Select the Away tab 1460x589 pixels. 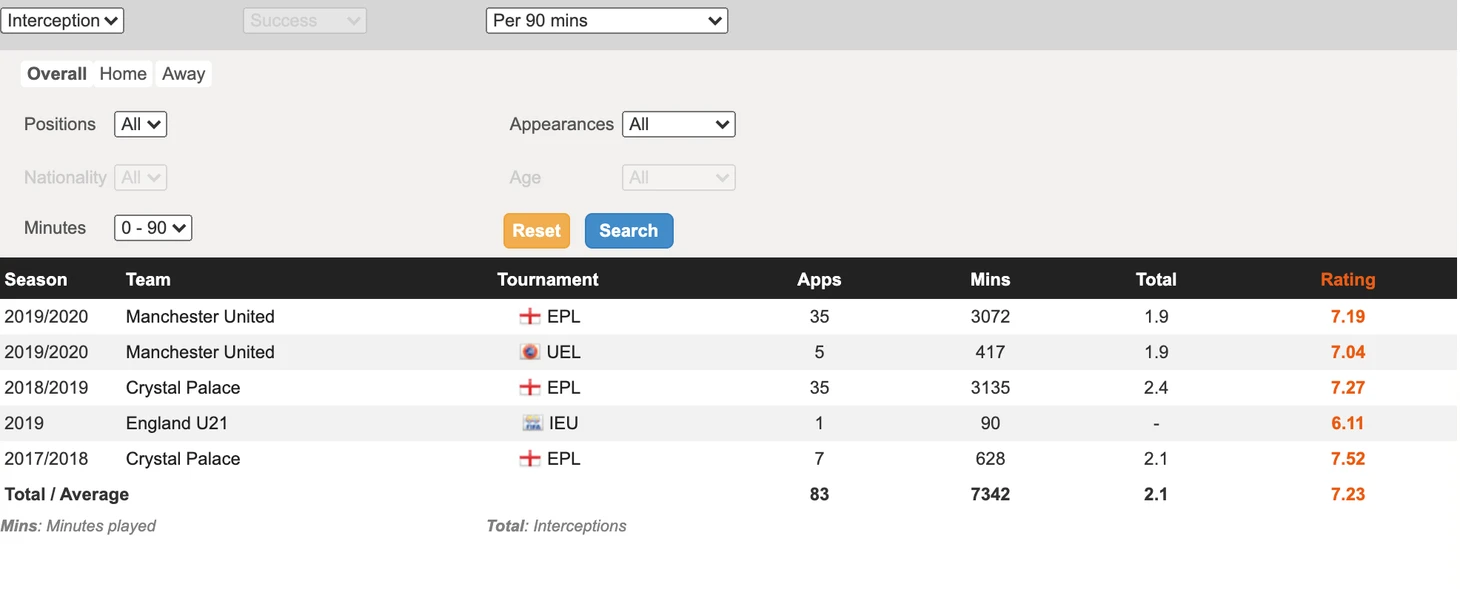[x=183, y=74]
